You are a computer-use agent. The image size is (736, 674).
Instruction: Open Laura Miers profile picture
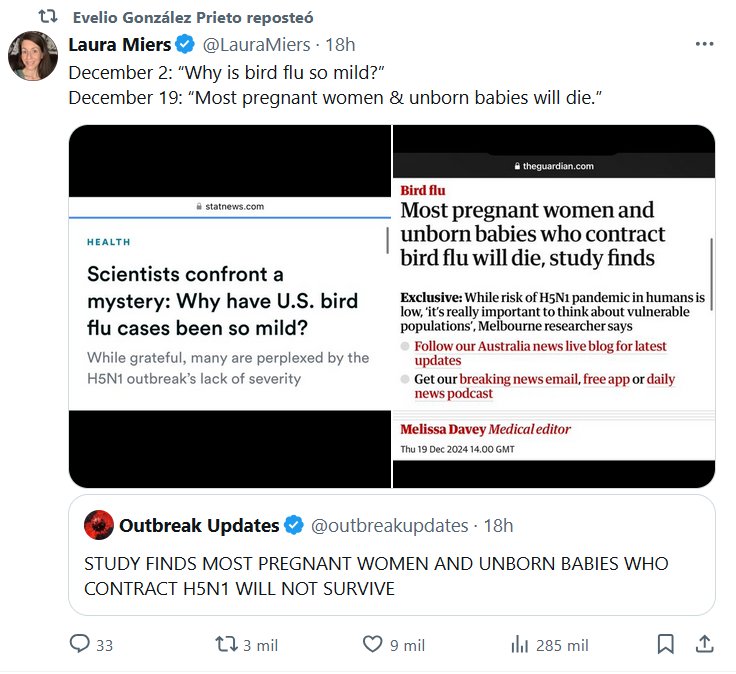(x=33, y=55)
